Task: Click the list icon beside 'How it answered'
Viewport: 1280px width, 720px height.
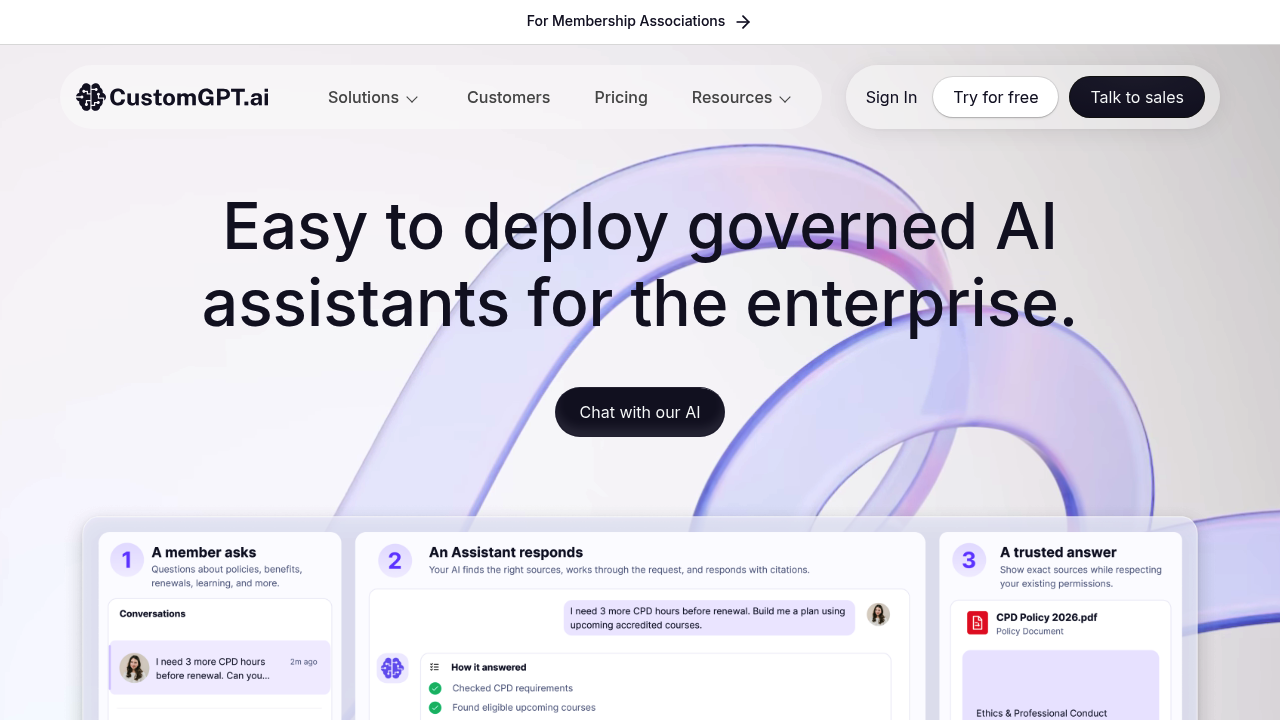Action: (x=434, y=667)
